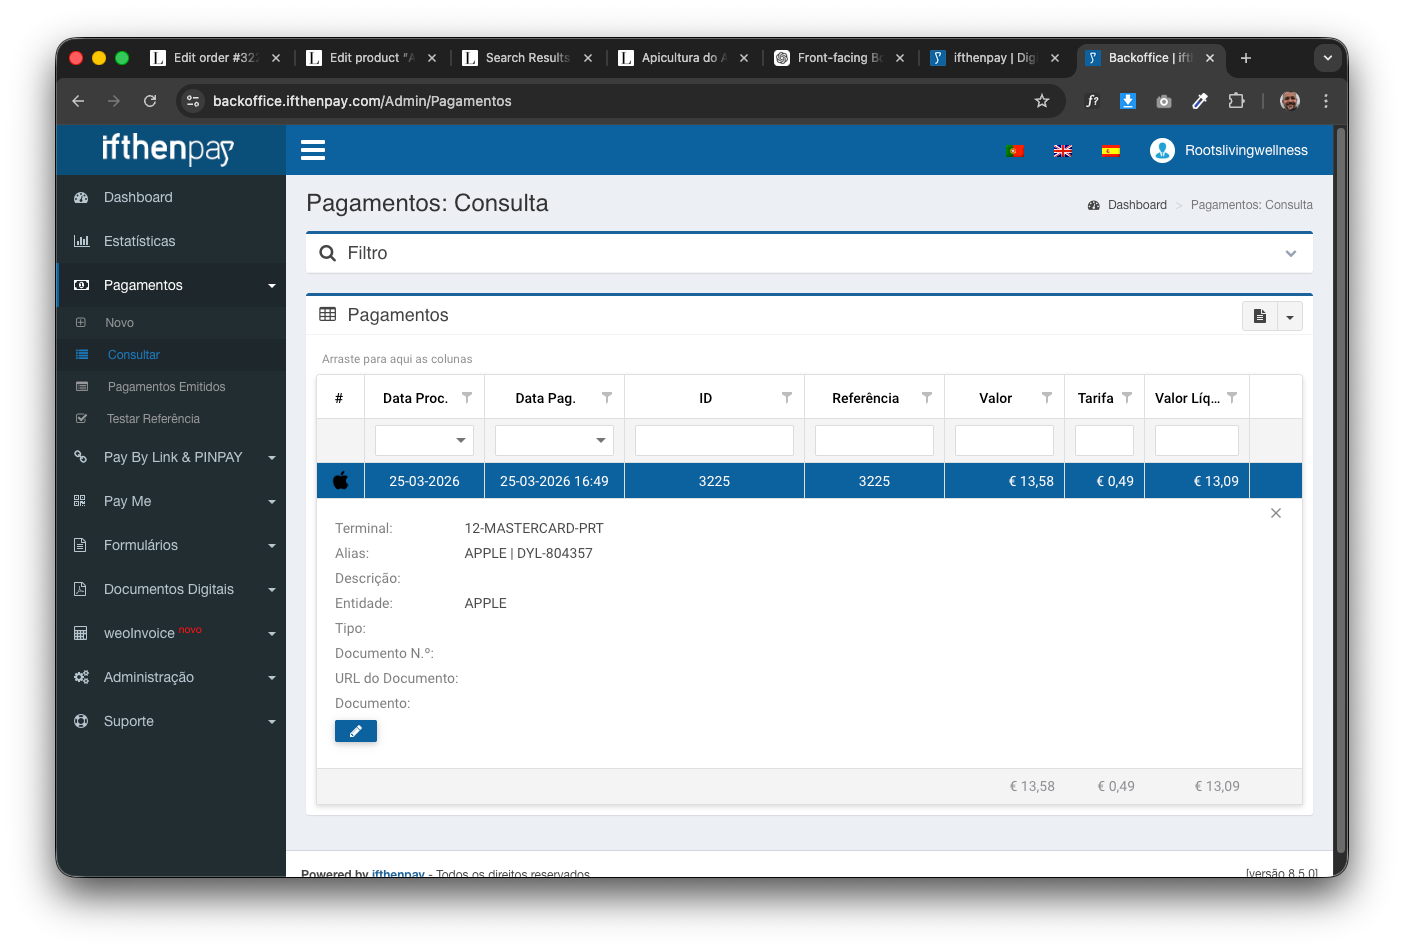The height and width of the screenshot is (951, 1404).
Task: Click the Dashboard breadcrumb link
Action: [1136, 205]
